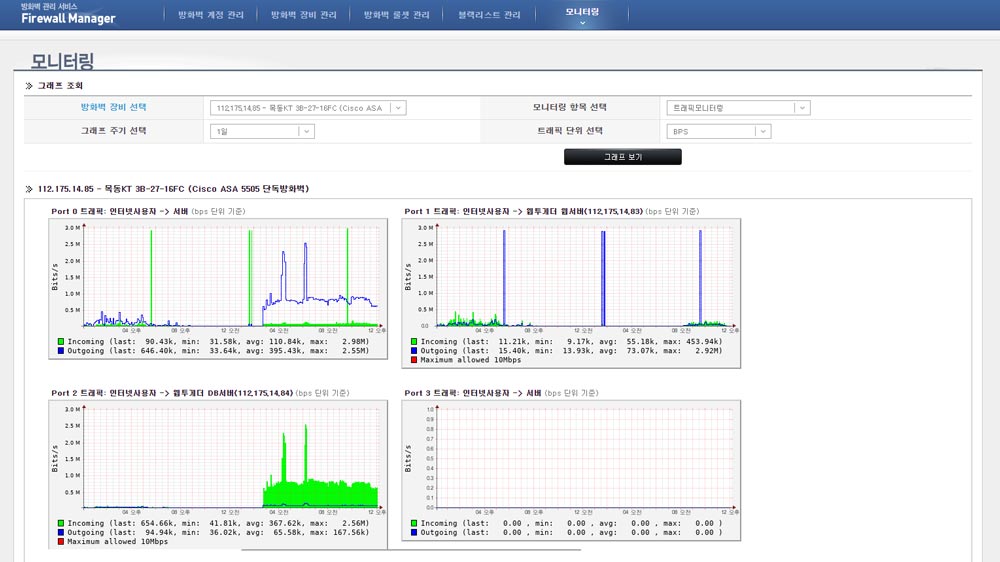Click green Incoming swatch in Port 2 legend

(x=61, y=523)
